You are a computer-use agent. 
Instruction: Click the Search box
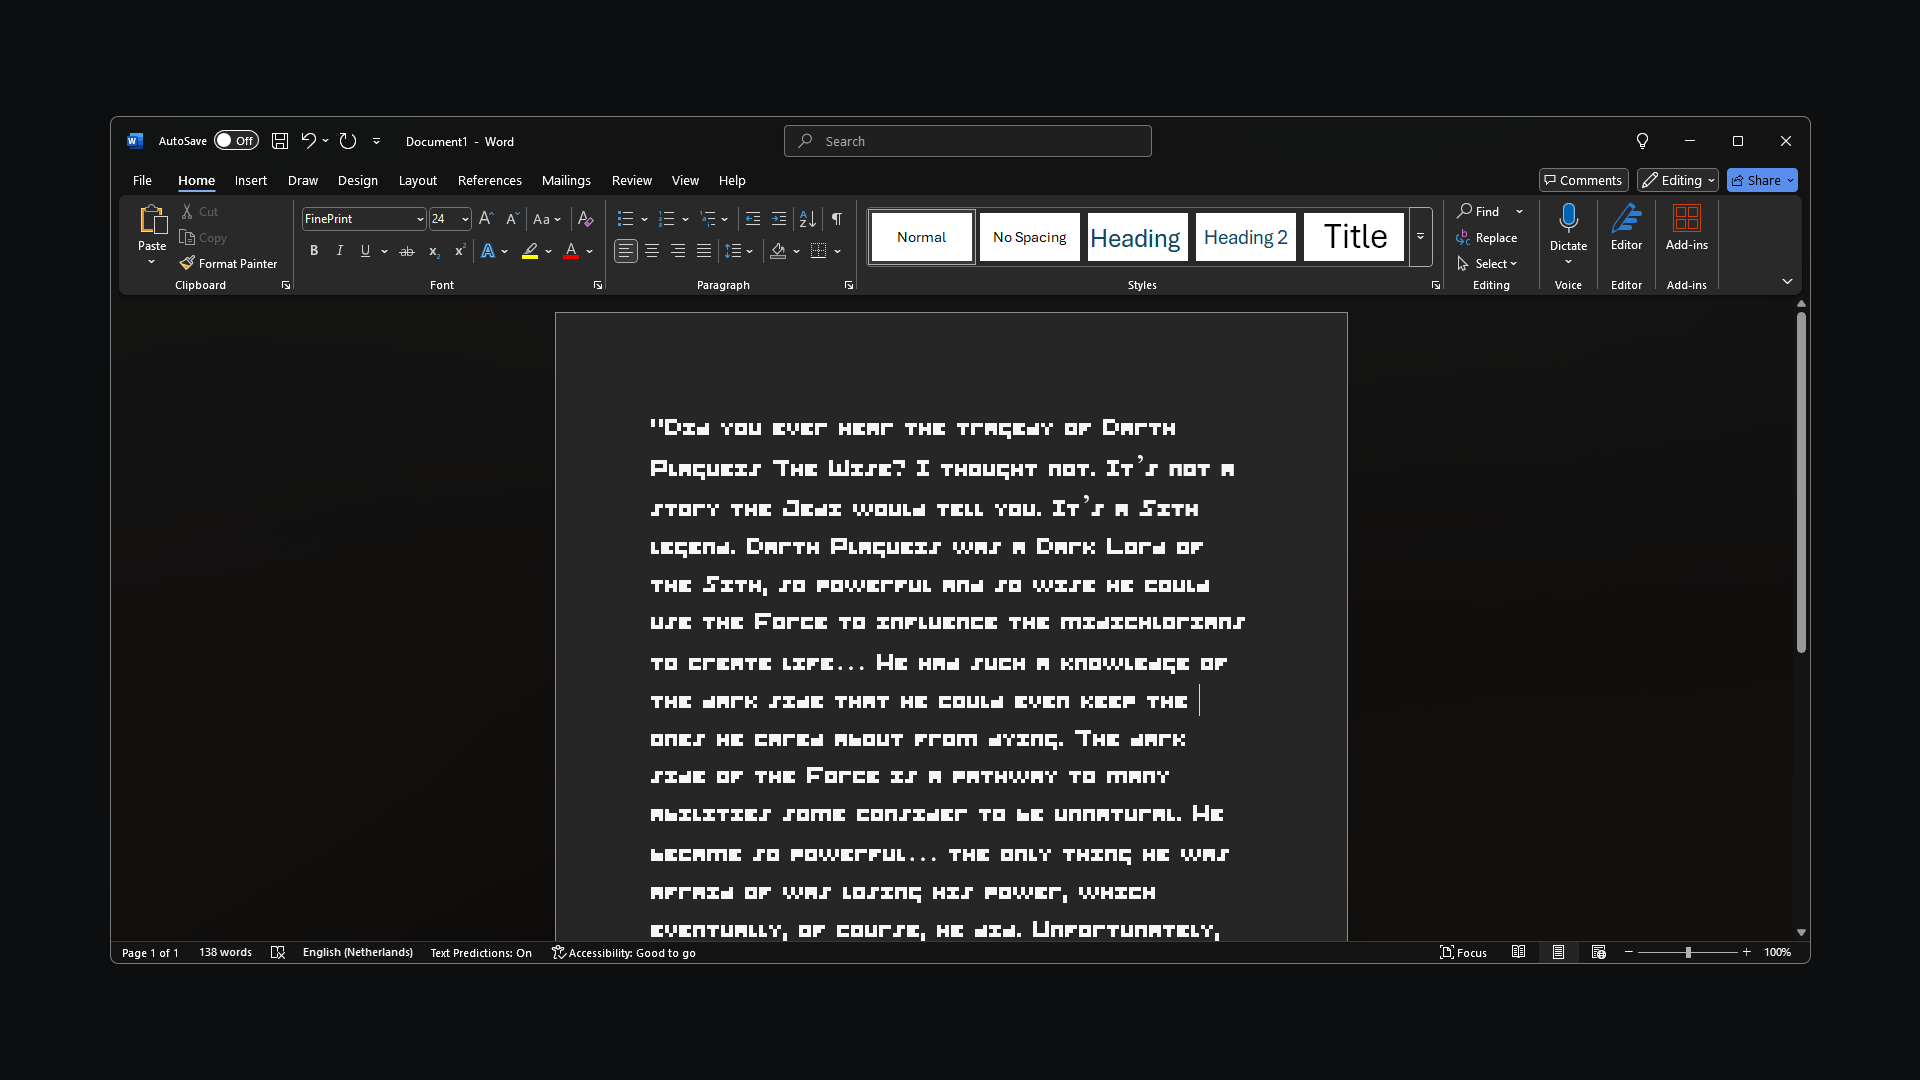pos(968,141)
